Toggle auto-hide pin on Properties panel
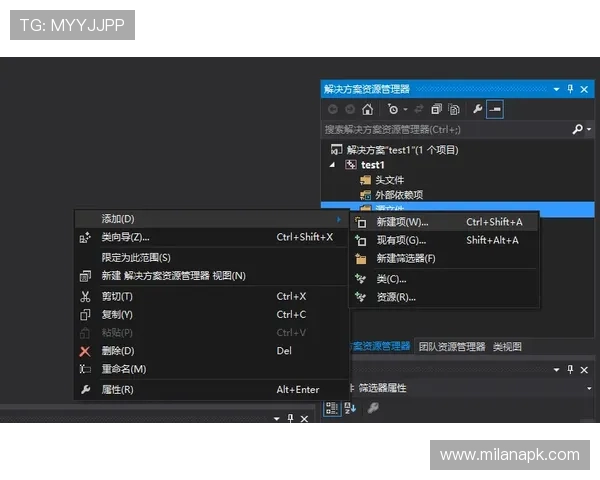Image resolution: width=600 pixels, height=480 pixels. 570,370
